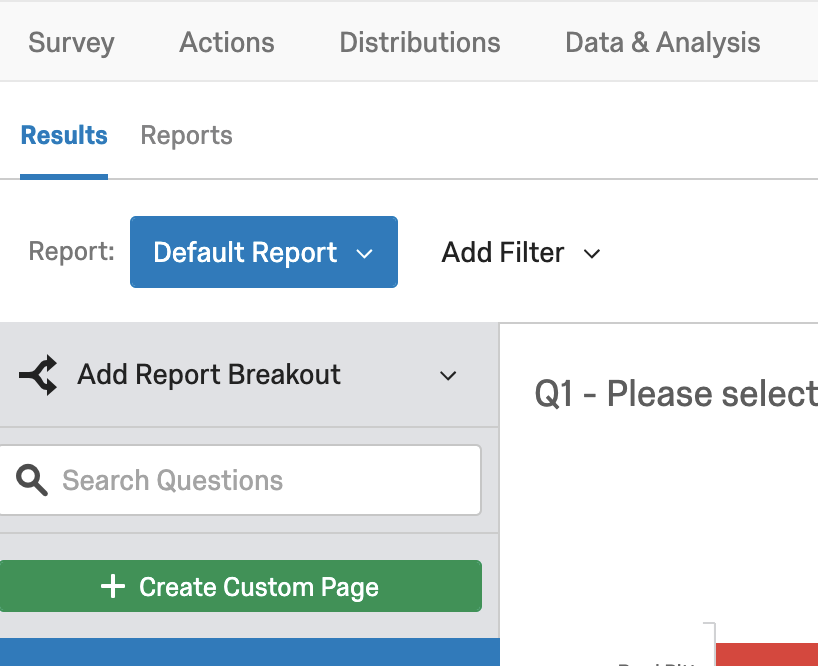Click the Q1 question title
The image size is (818, 666).
675,394
